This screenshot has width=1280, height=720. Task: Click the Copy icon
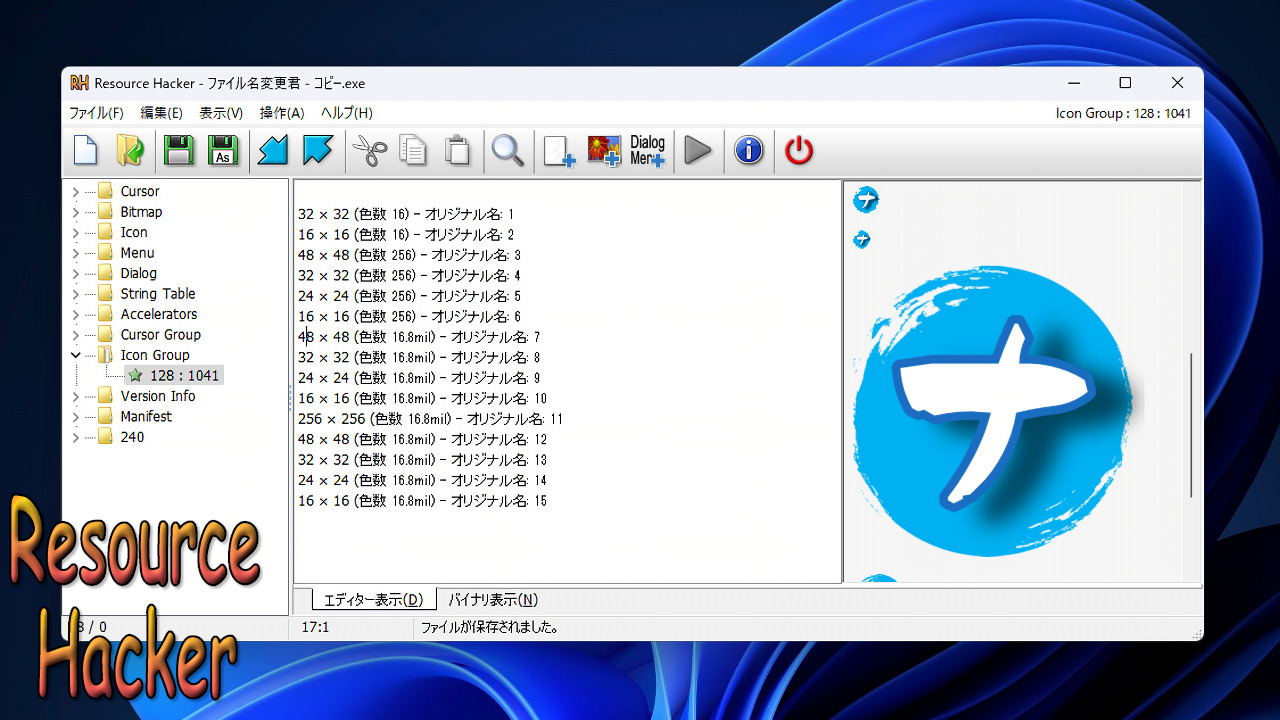(413, 151)
